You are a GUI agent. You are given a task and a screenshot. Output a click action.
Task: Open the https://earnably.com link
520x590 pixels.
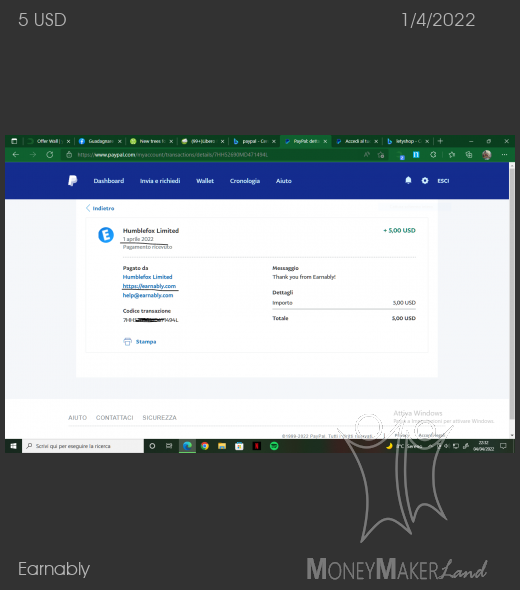pos(149,286)
